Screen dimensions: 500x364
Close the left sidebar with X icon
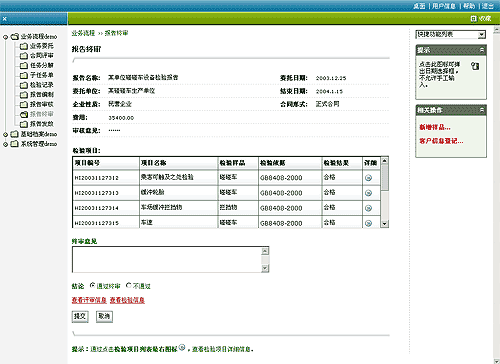click(x=5, y=19)
